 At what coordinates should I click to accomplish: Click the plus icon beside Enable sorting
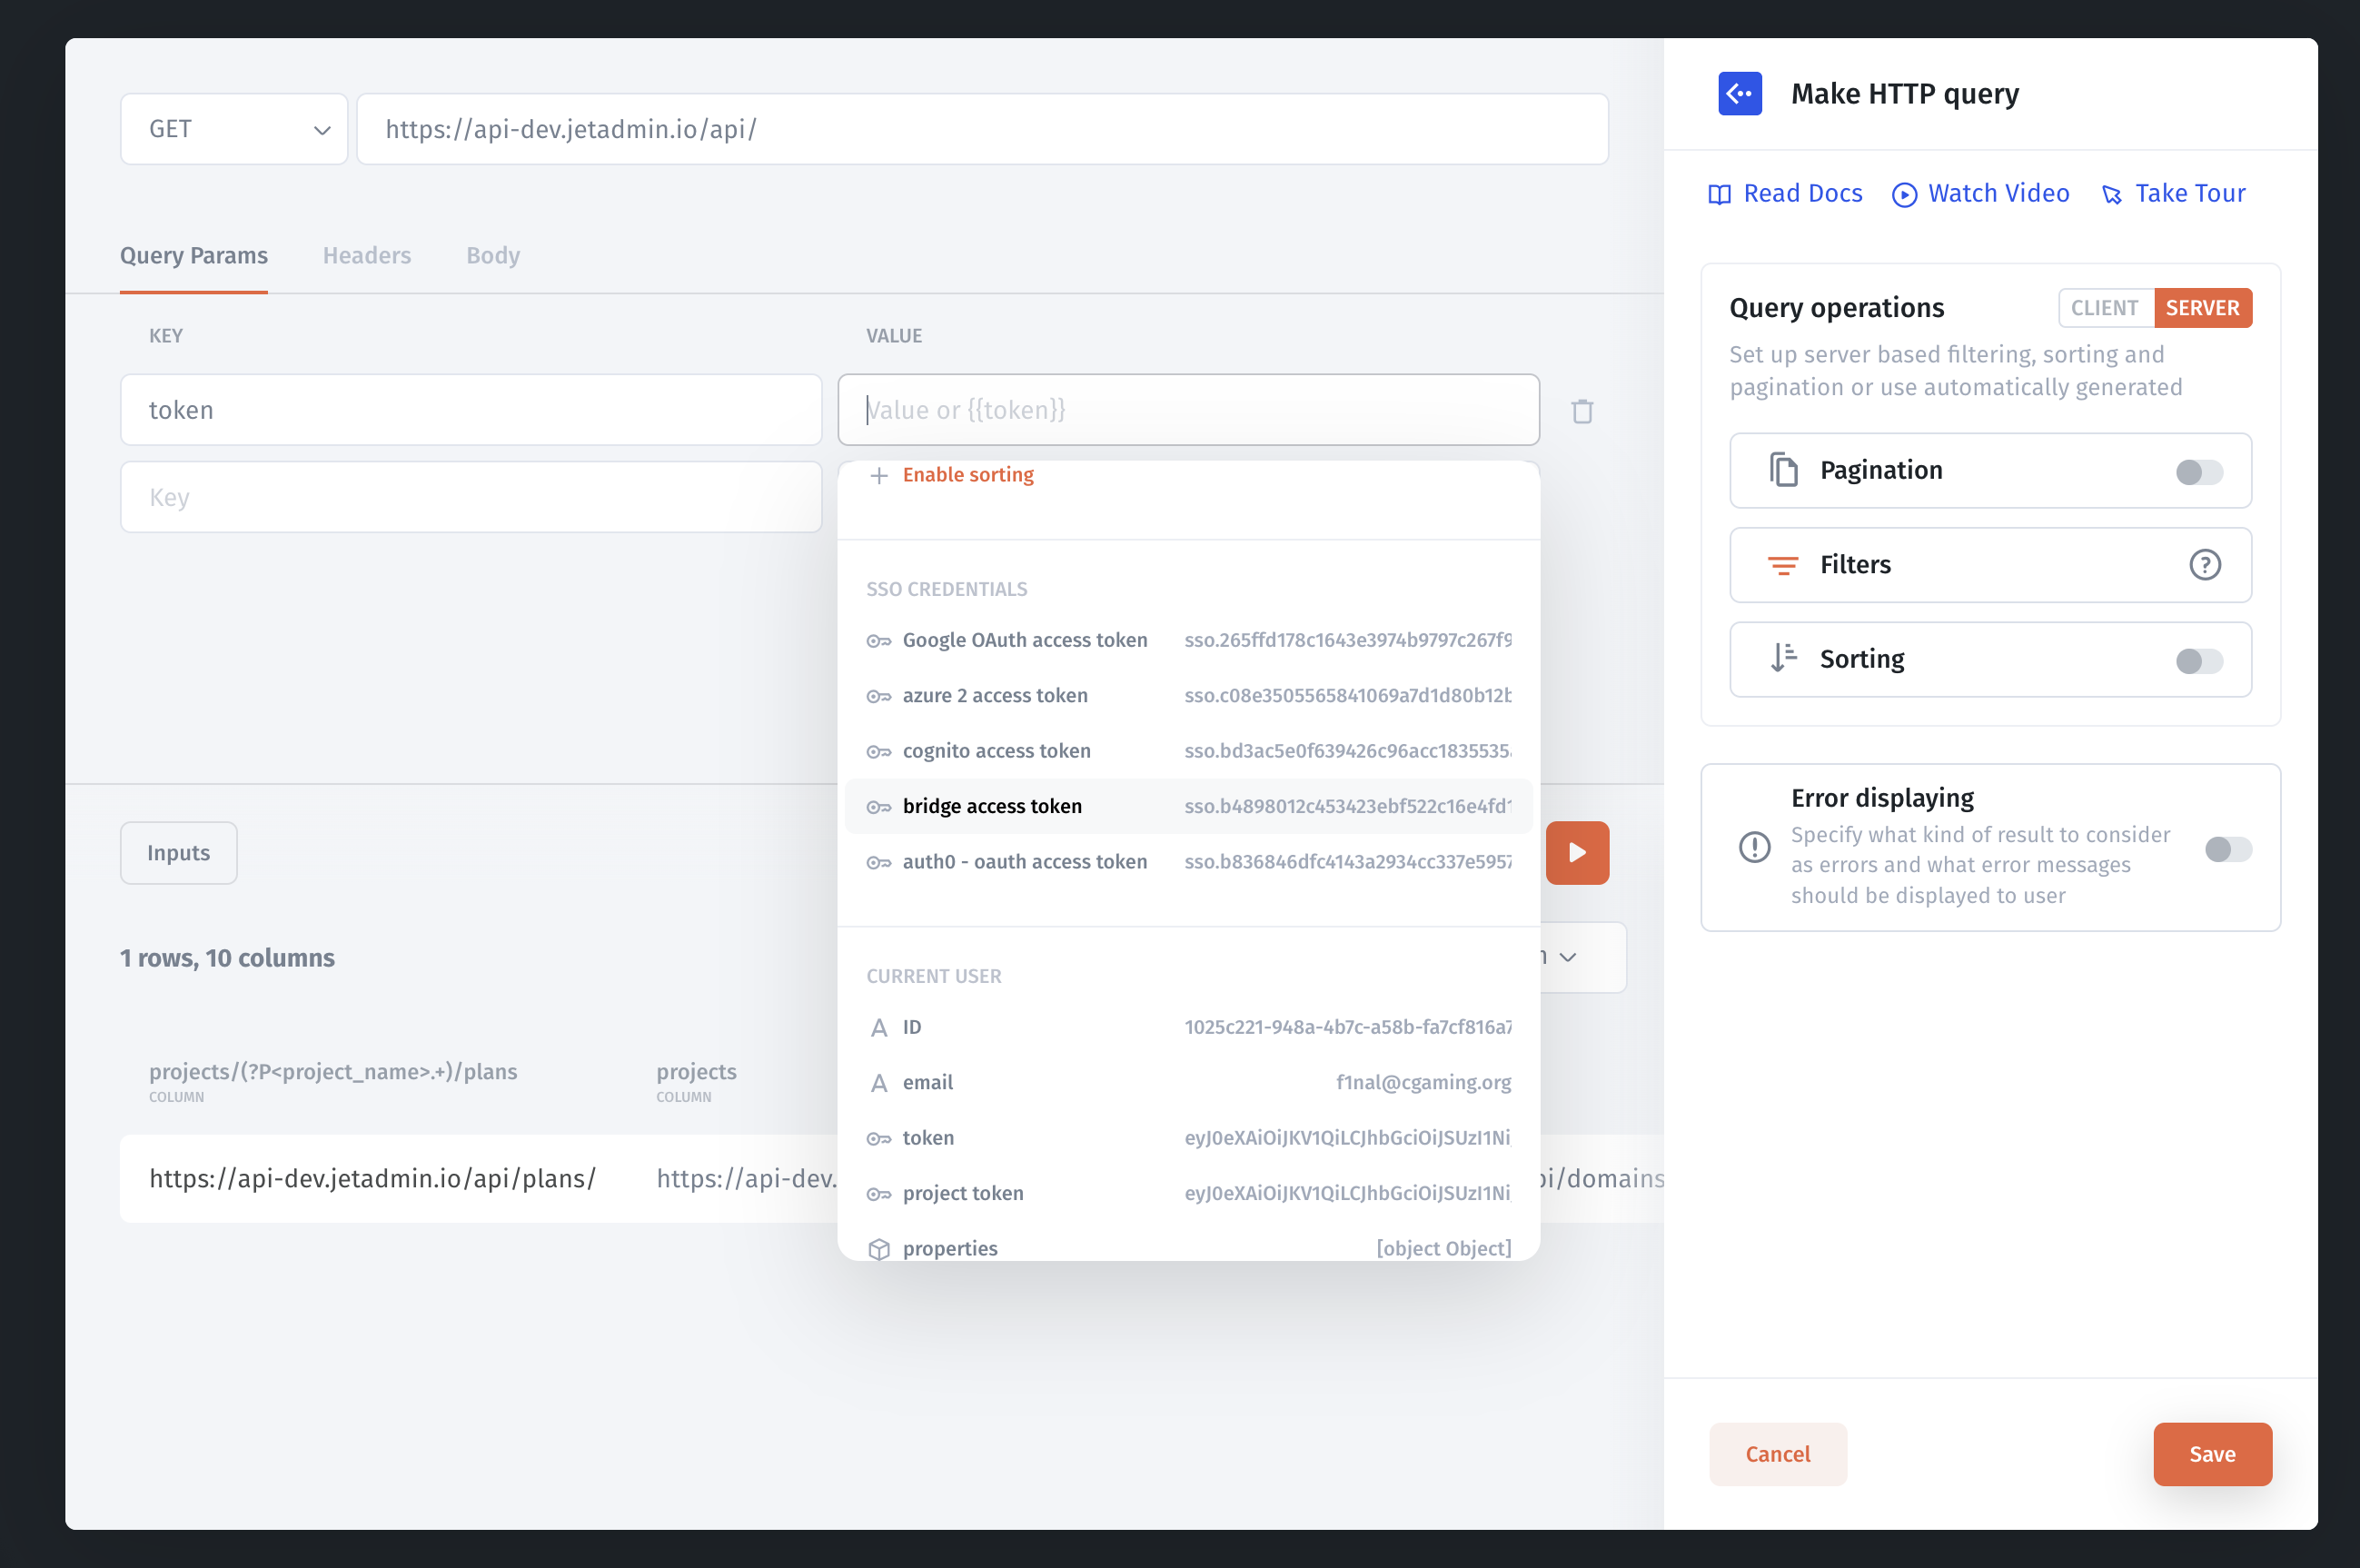[878, 476]
